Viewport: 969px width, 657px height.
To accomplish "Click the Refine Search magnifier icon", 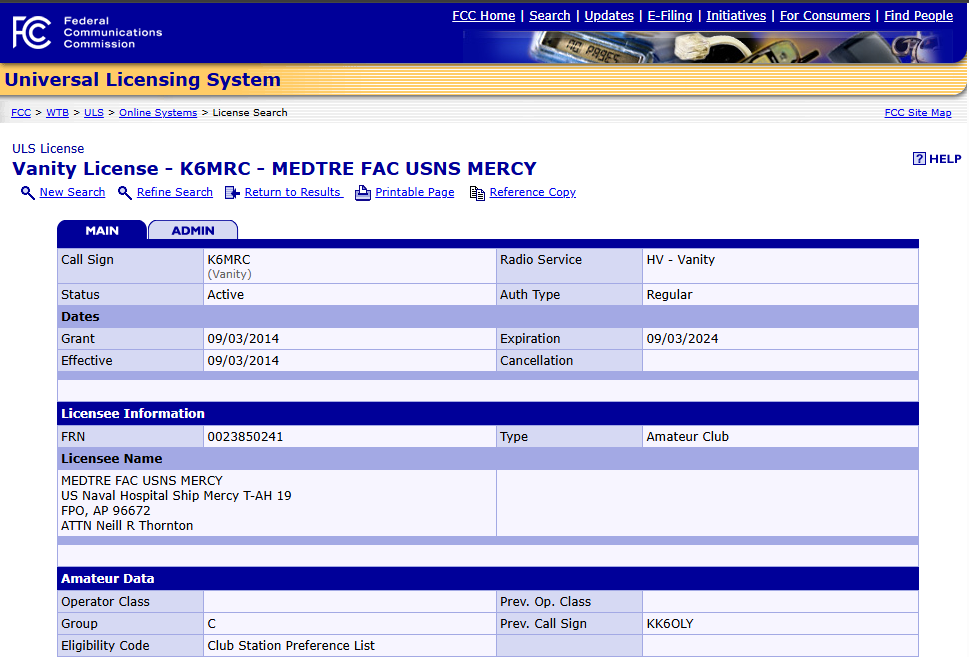I will (x=124, y=192).
